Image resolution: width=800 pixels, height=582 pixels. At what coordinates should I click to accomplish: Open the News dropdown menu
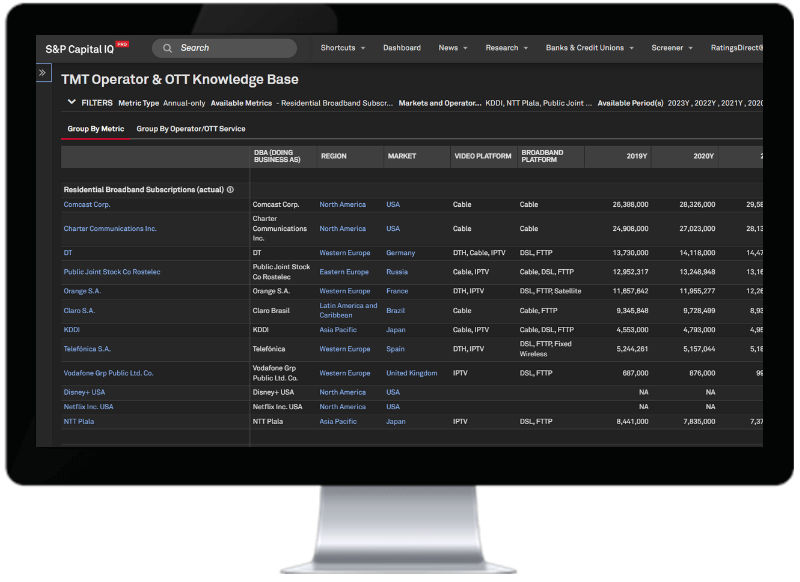[x=453, y=48]
